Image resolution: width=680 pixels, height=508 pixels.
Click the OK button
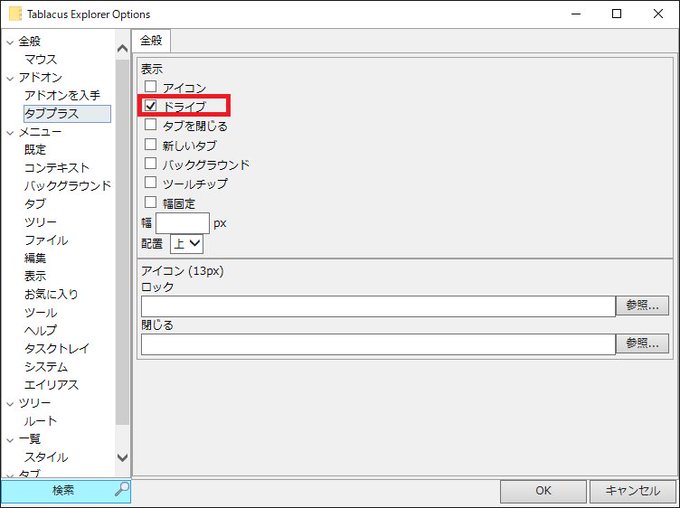tap(543, 491)
